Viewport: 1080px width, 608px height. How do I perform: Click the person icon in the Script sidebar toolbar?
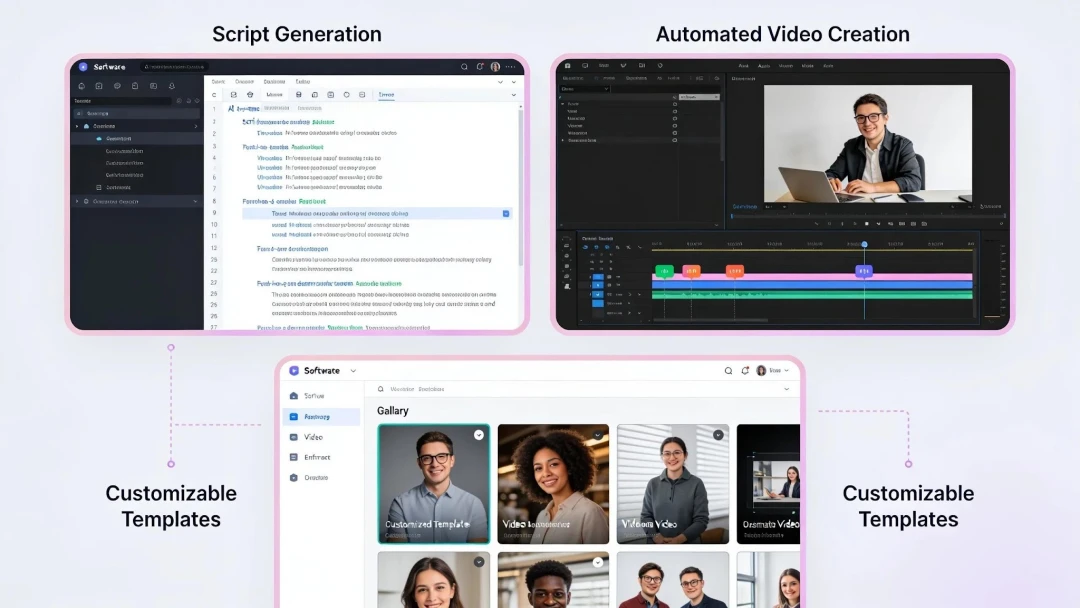pos(172,86)
